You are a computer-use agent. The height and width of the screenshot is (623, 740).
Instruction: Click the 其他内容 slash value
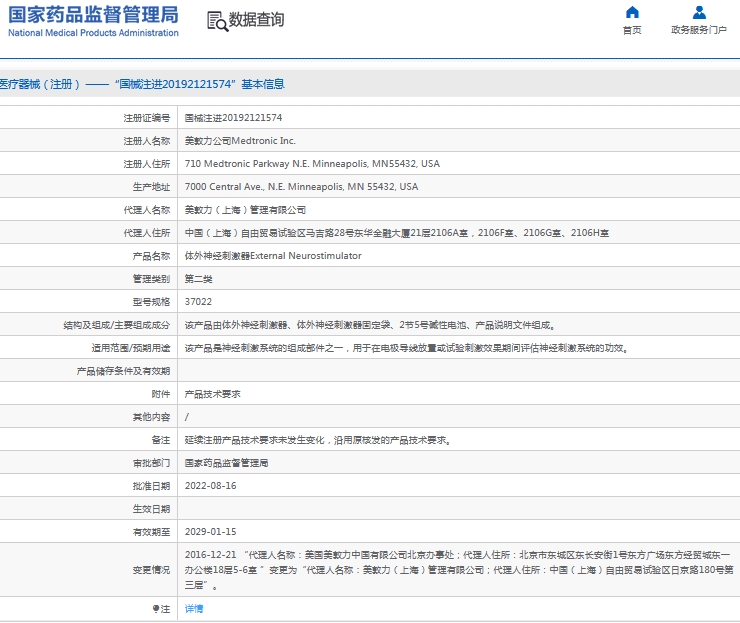pos(187,417)
